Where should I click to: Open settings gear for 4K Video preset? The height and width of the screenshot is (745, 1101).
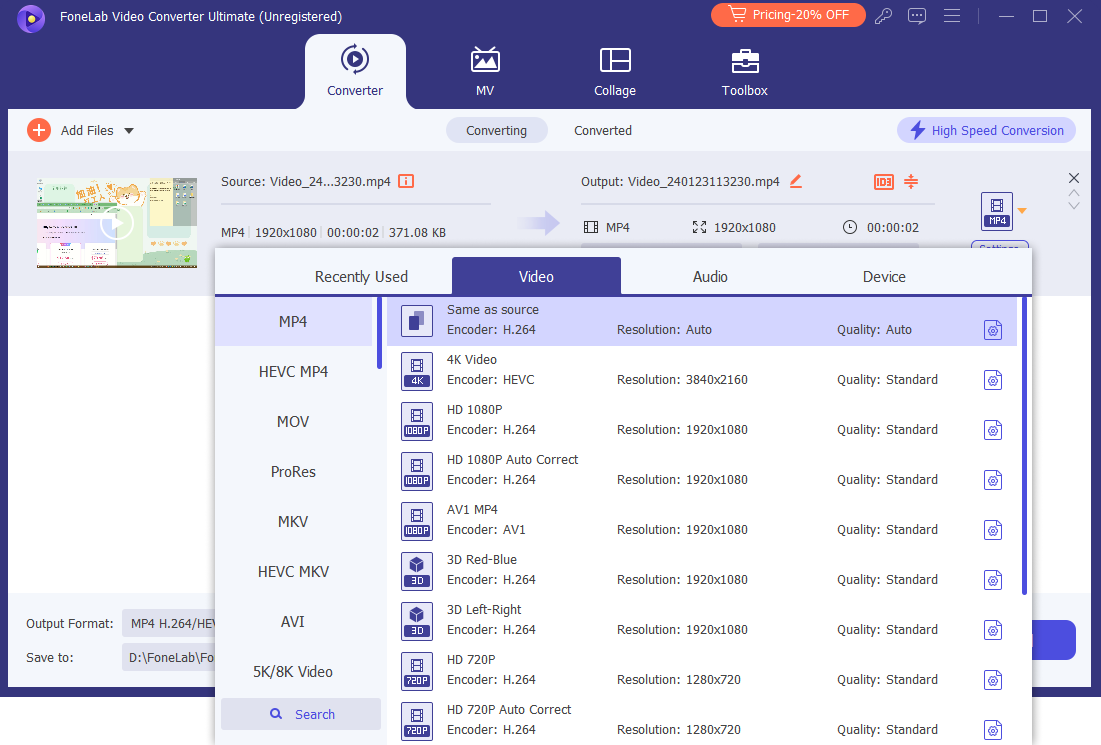coord(992,380)
